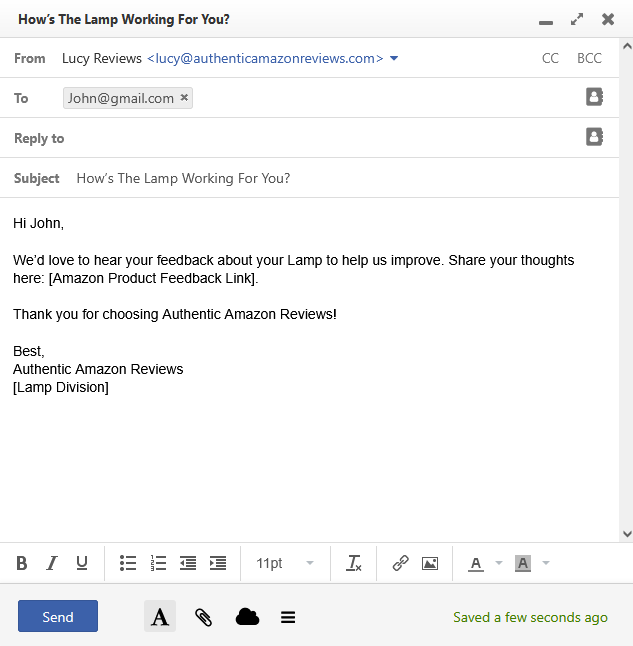Apply the text color
Viewport: 633px width, 646px height.
pos(476,563)
